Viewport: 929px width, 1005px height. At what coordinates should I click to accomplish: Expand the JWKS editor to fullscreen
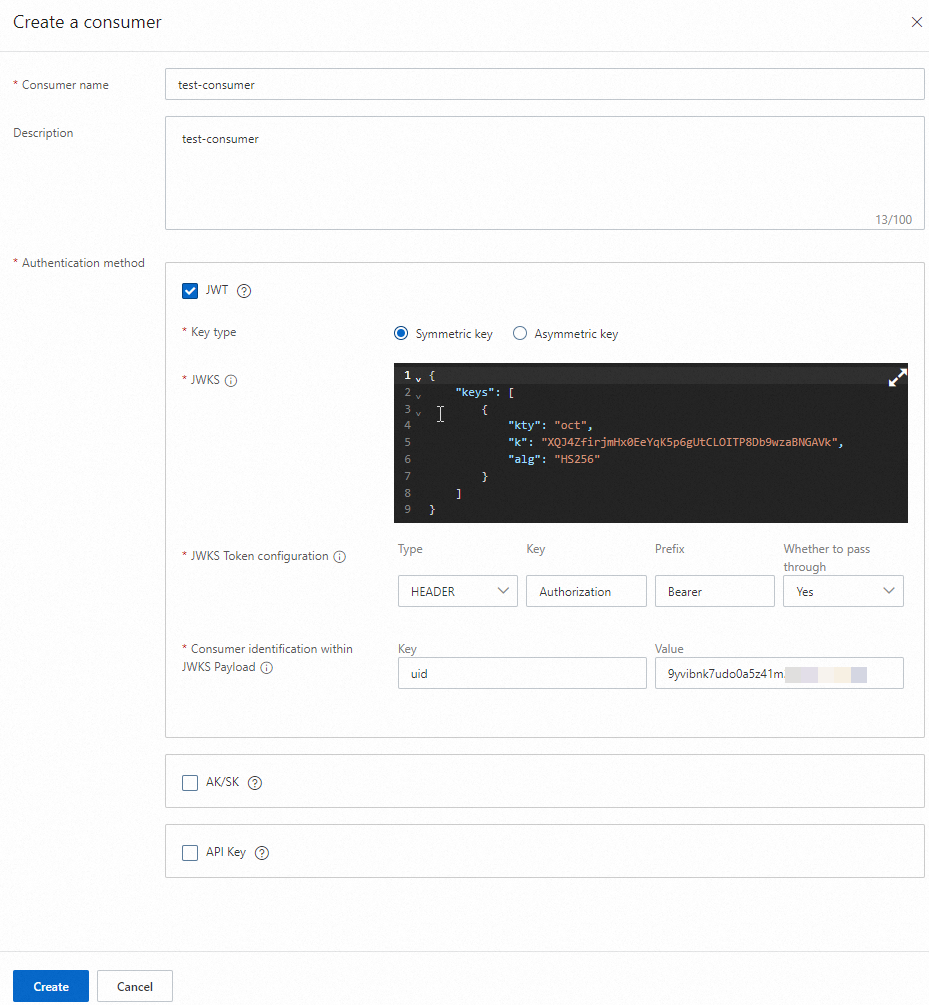click(897, 377)
